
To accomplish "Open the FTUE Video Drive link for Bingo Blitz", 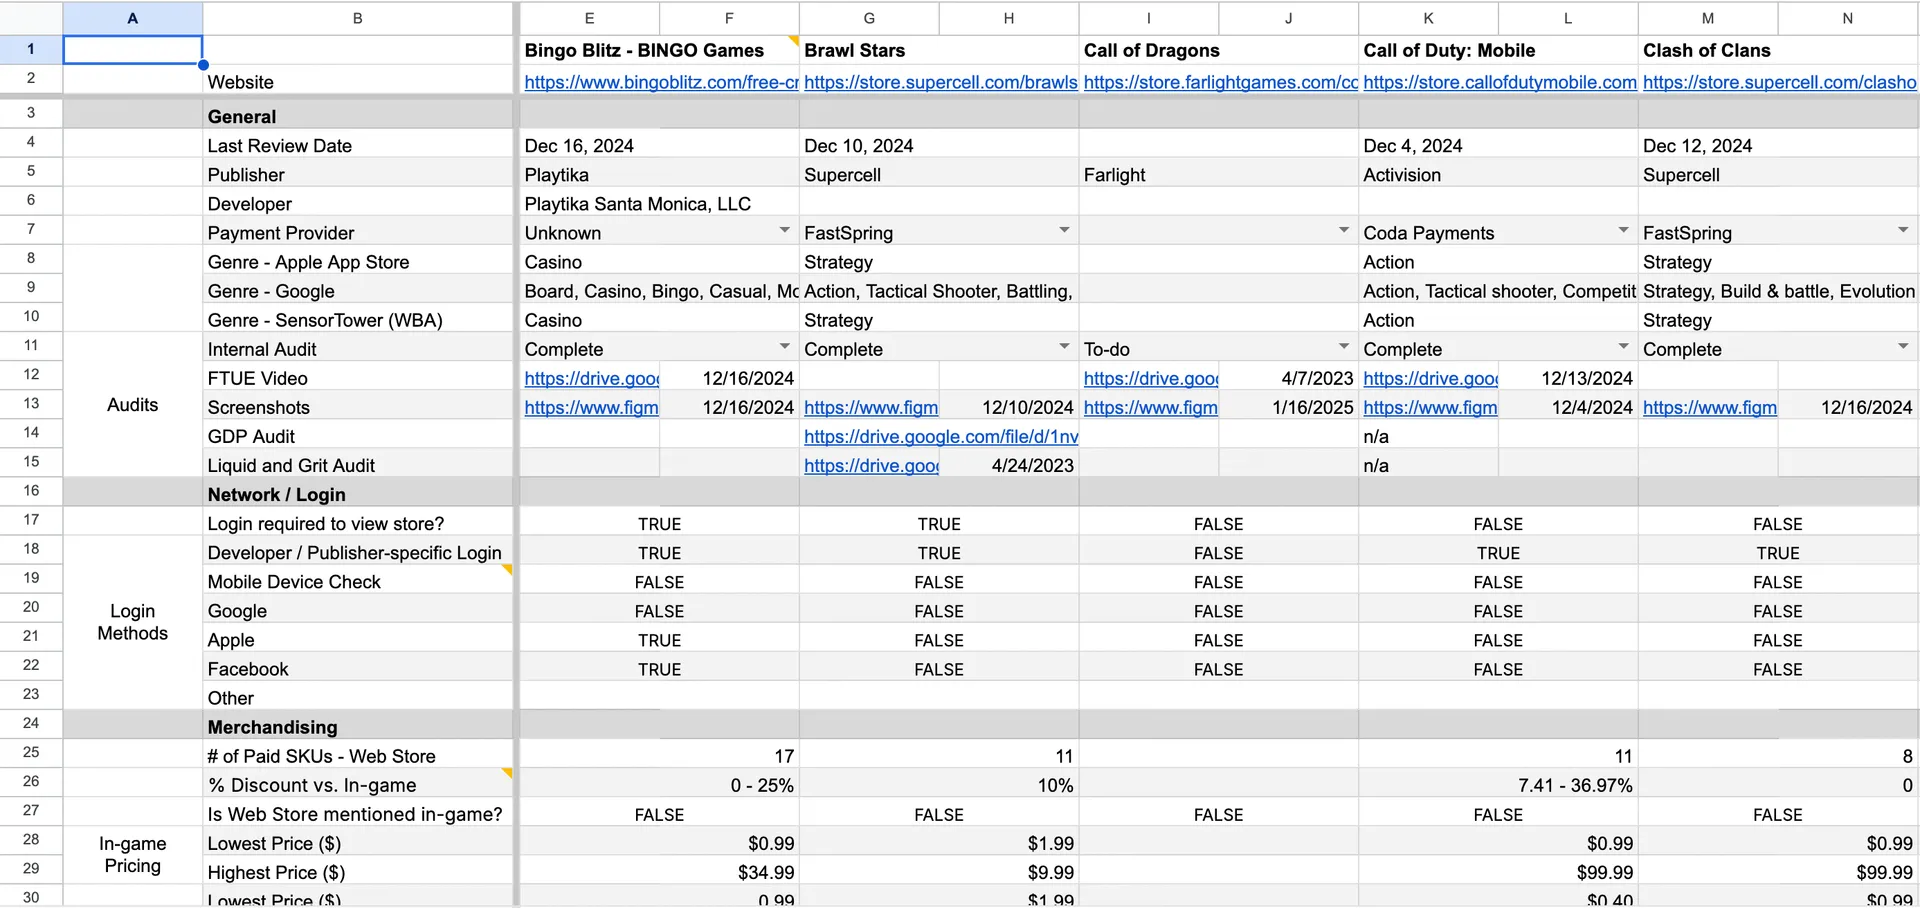I will pyautogui.click(x=591, y=378).
